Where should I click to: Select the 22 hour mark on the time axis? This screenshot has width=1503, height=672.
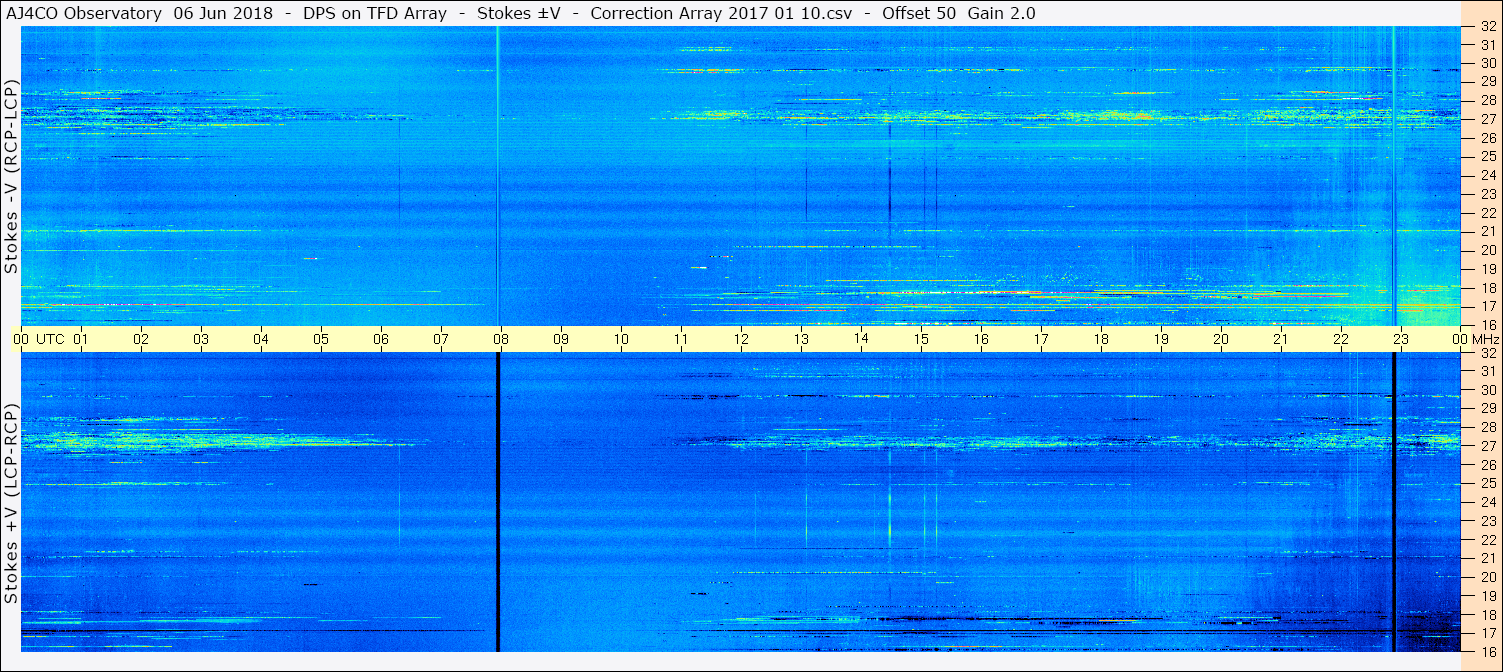coord(1341,339)
